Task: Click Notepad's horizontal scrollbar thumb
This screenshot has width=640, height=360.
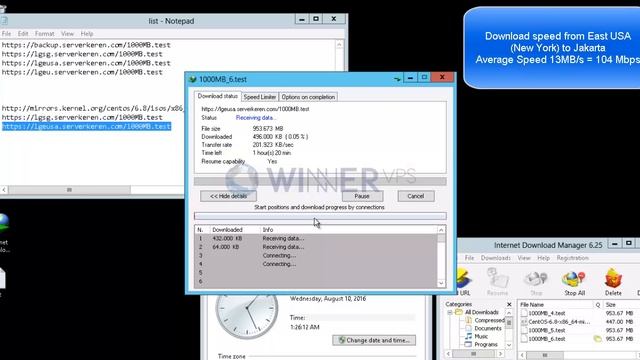Action: pos(69,190)
